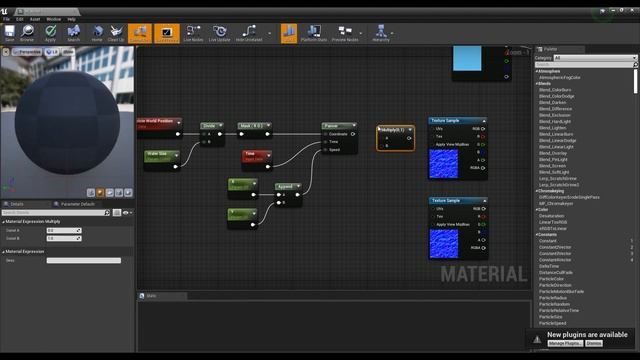Open the Perspective viewport dropdown
The image size is (640, 360).
[x=27, y=52]
